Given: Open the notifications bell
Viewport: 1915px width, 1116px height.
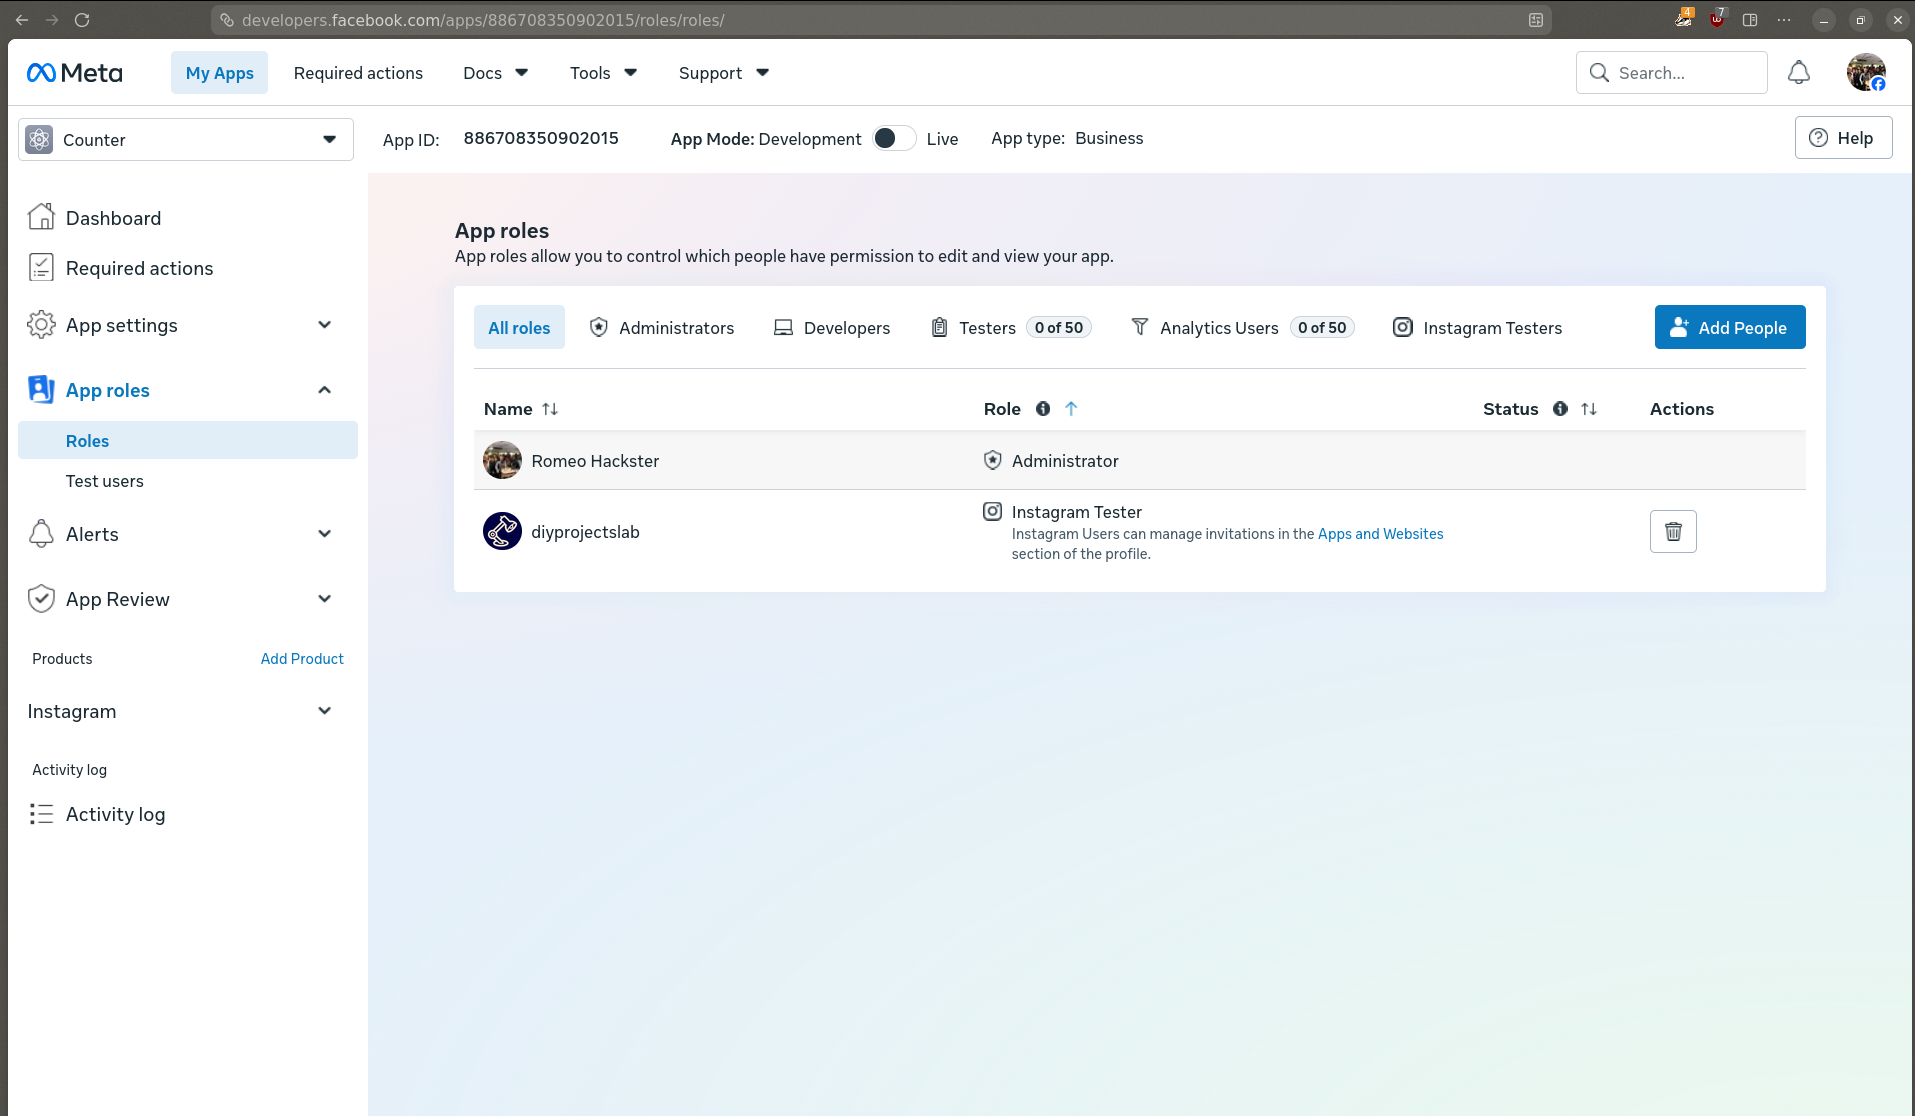Looking at the screenshot, I should pos(1799,73).
